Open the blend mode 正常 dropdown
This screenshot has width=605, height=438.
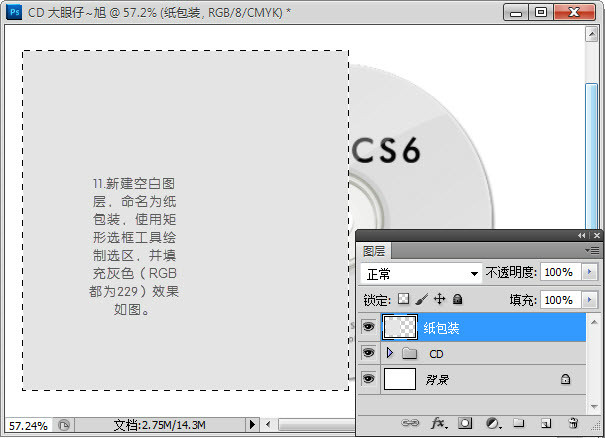click(x=420, y=273)
